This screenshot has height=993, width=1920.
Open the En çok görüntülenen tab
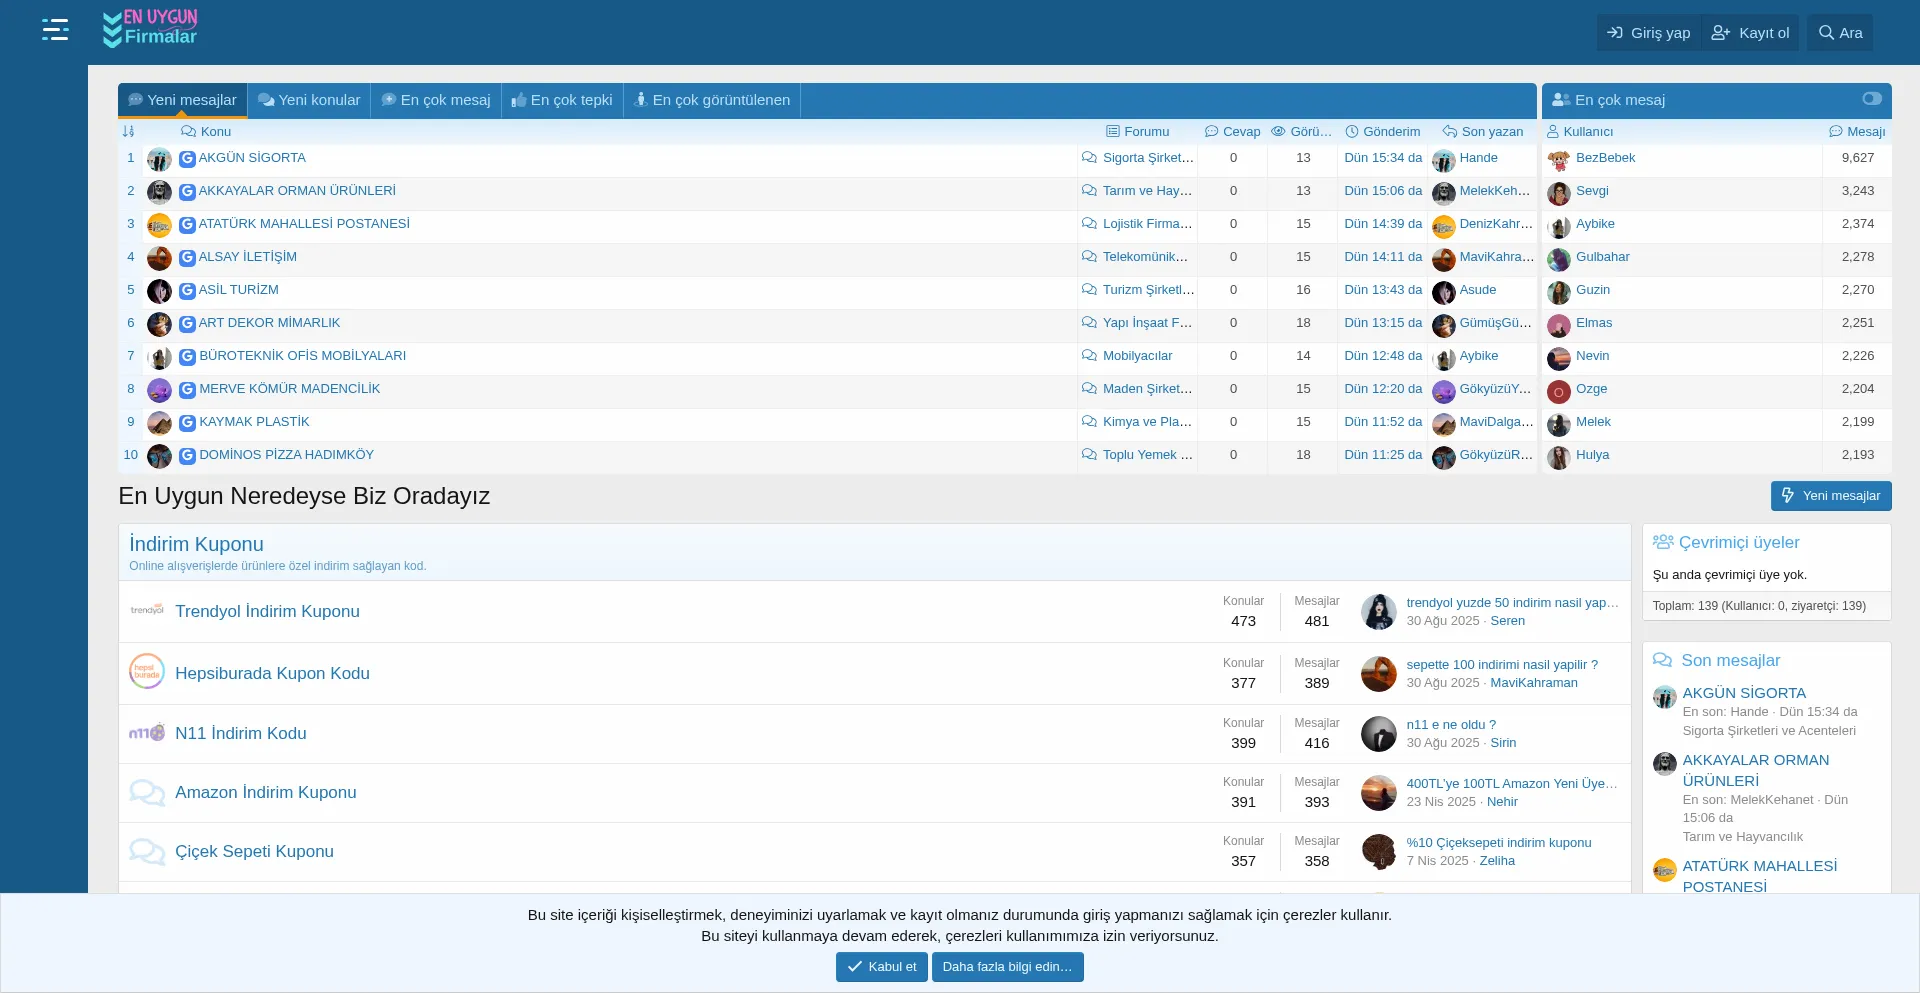coord(712,100)
